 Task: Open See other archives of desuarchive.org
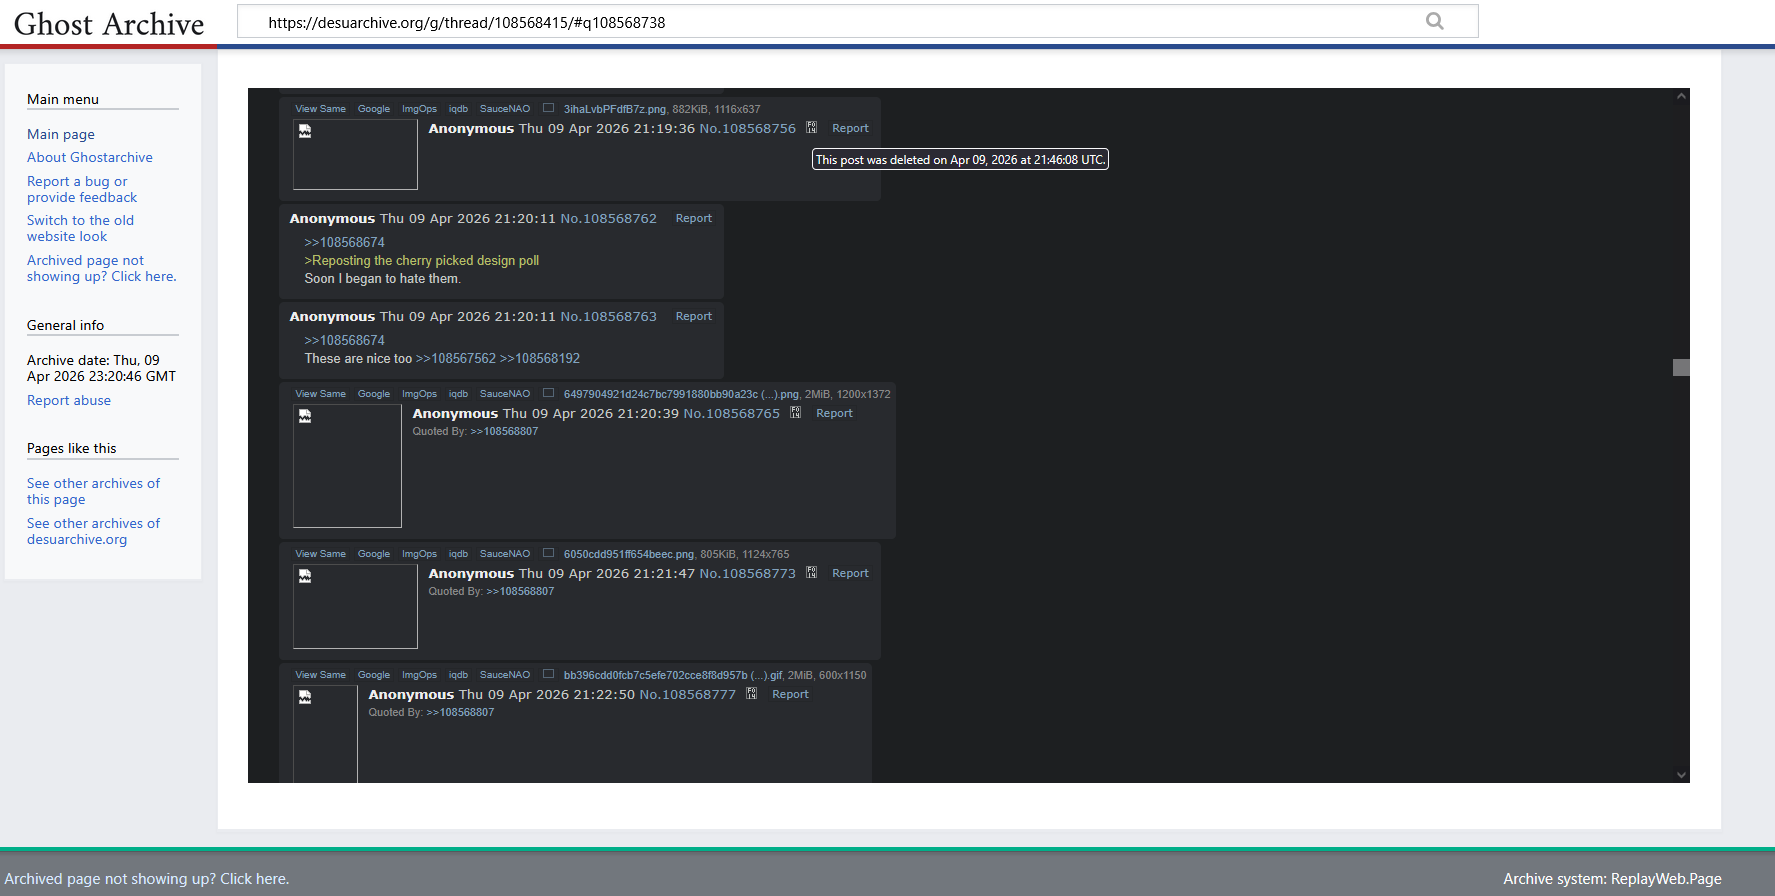pos(93,531)
